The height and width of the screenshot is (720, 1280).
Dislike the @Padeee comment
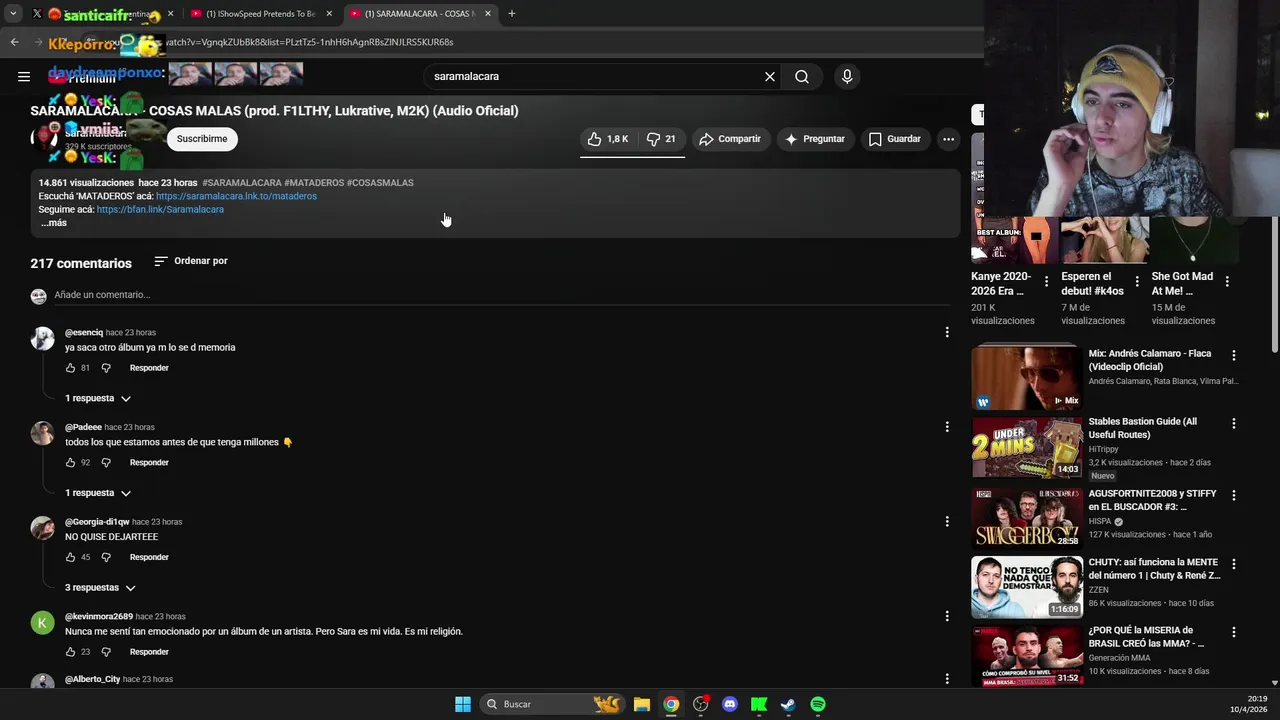pos(106,463)
